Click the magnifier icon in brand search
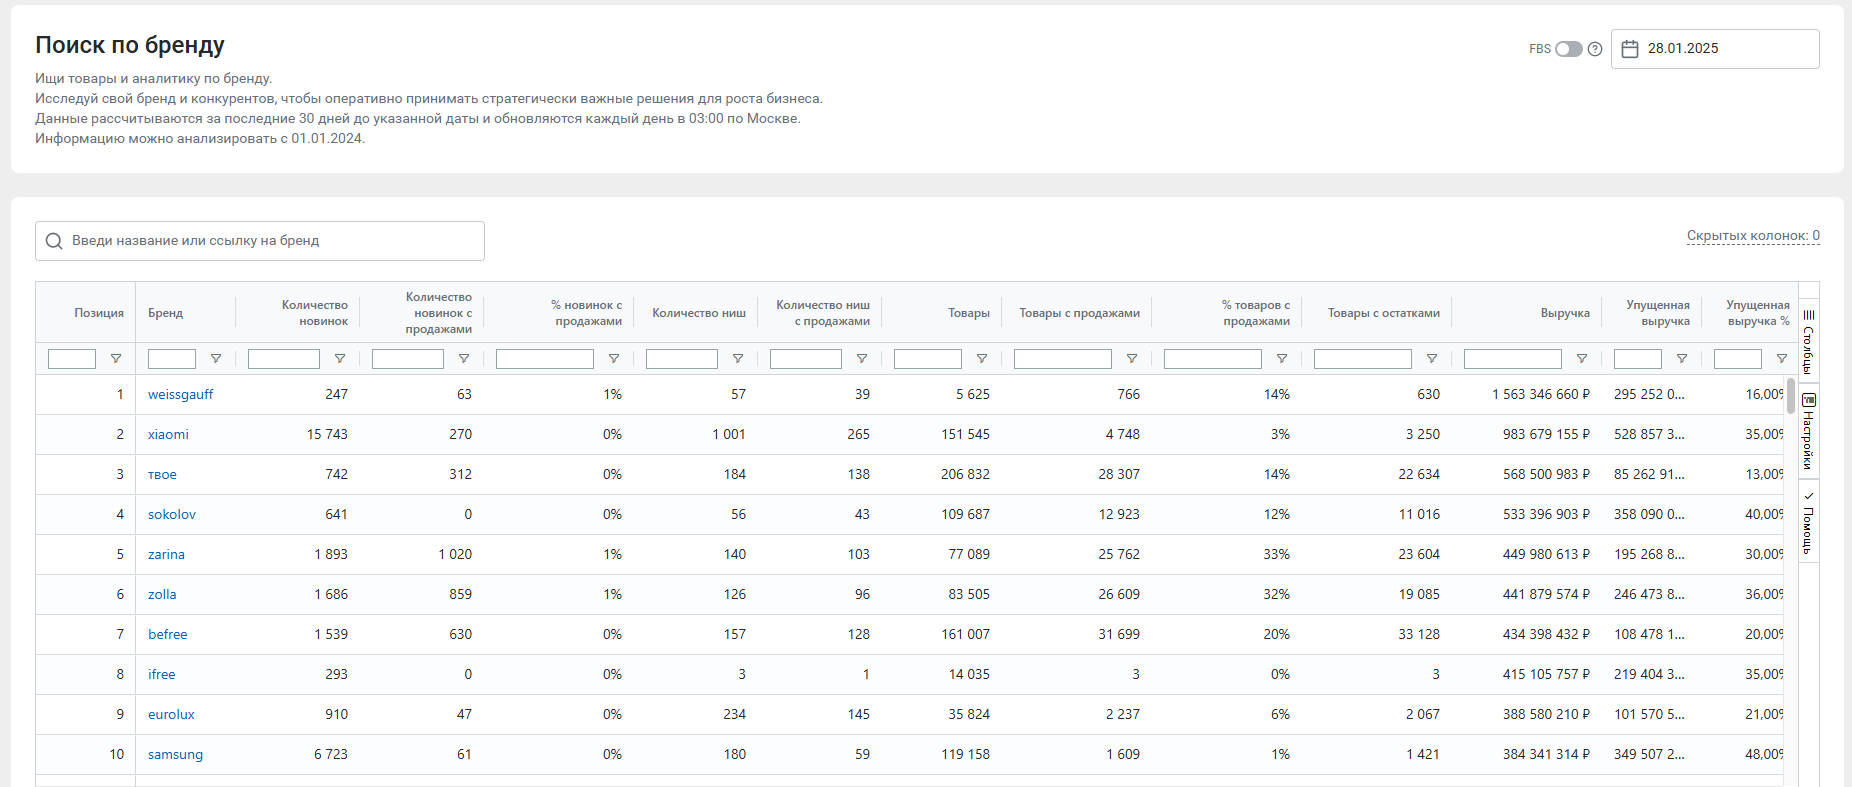This screenshot has height=787, width=1852. (54, 241)
